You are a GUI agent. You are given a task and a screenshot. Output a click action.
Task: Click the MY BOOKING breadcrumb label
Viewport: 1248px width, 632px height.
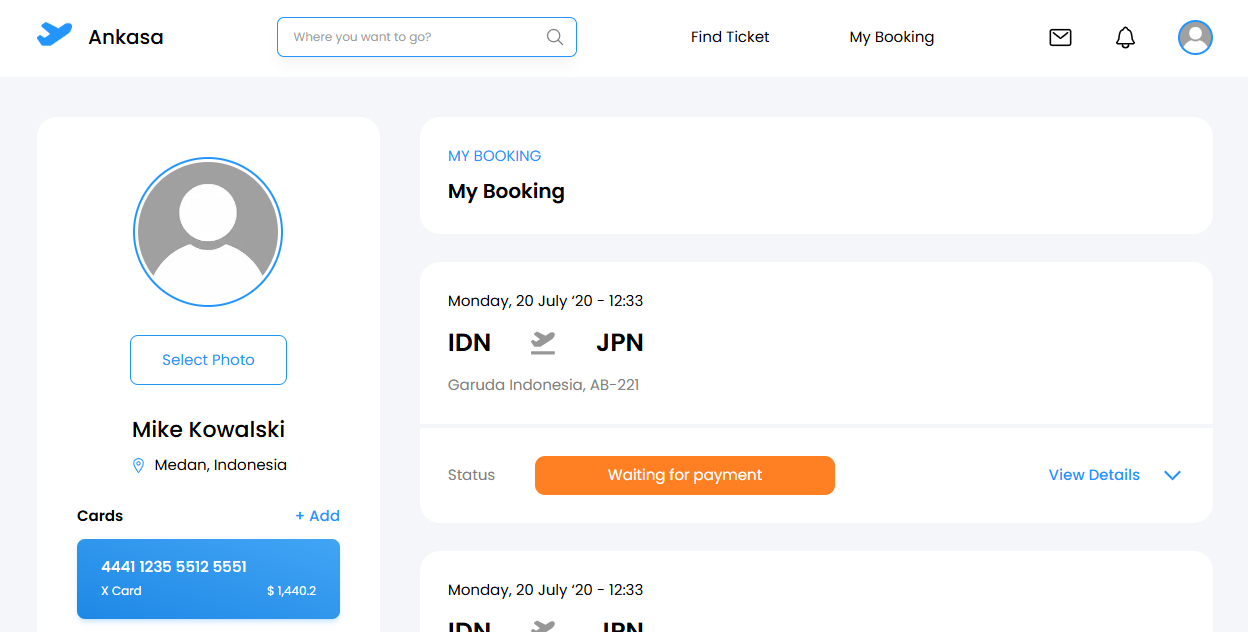tap(494, 156)
